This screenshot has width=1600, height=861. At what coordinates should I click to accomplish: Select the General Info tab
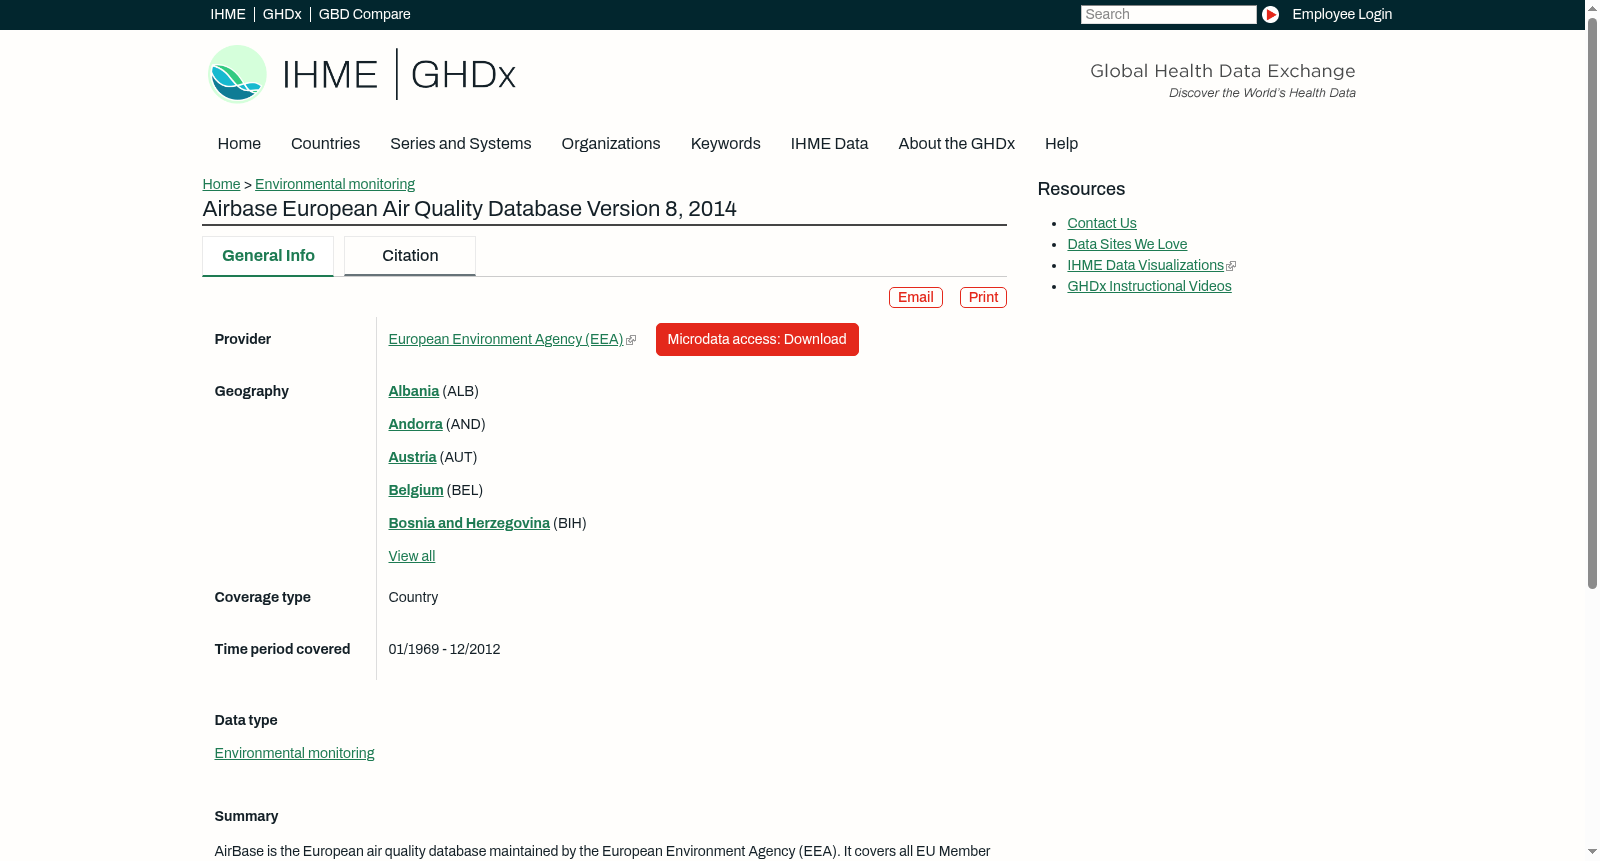268,256
